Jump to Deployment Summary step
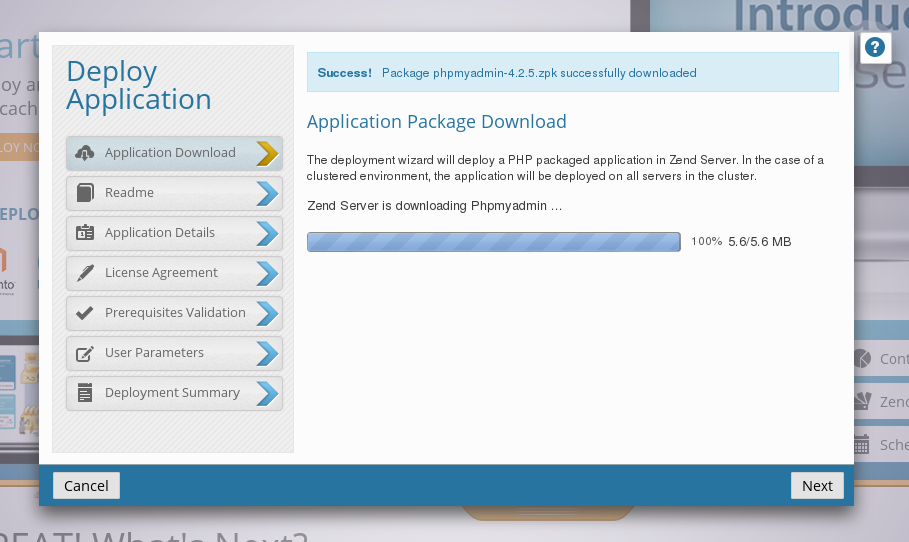 [x=174, y=393]
